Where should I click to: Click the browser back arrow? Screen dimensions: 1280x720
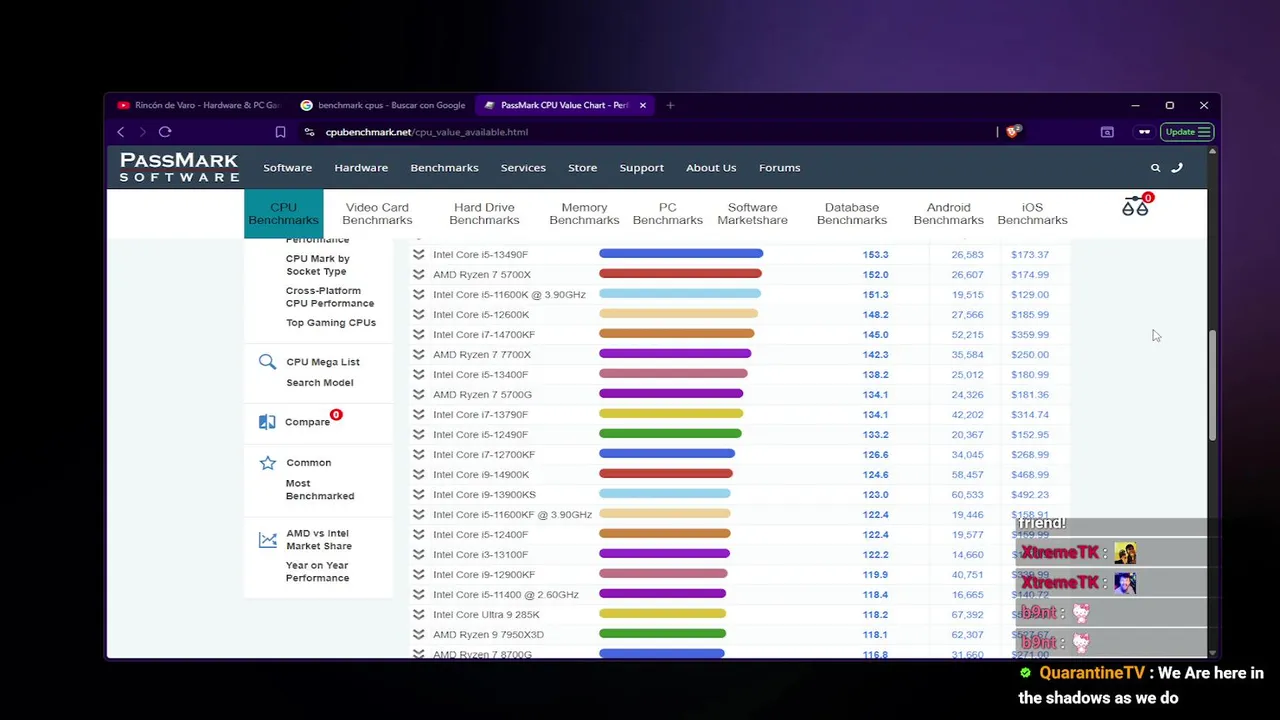121,132
